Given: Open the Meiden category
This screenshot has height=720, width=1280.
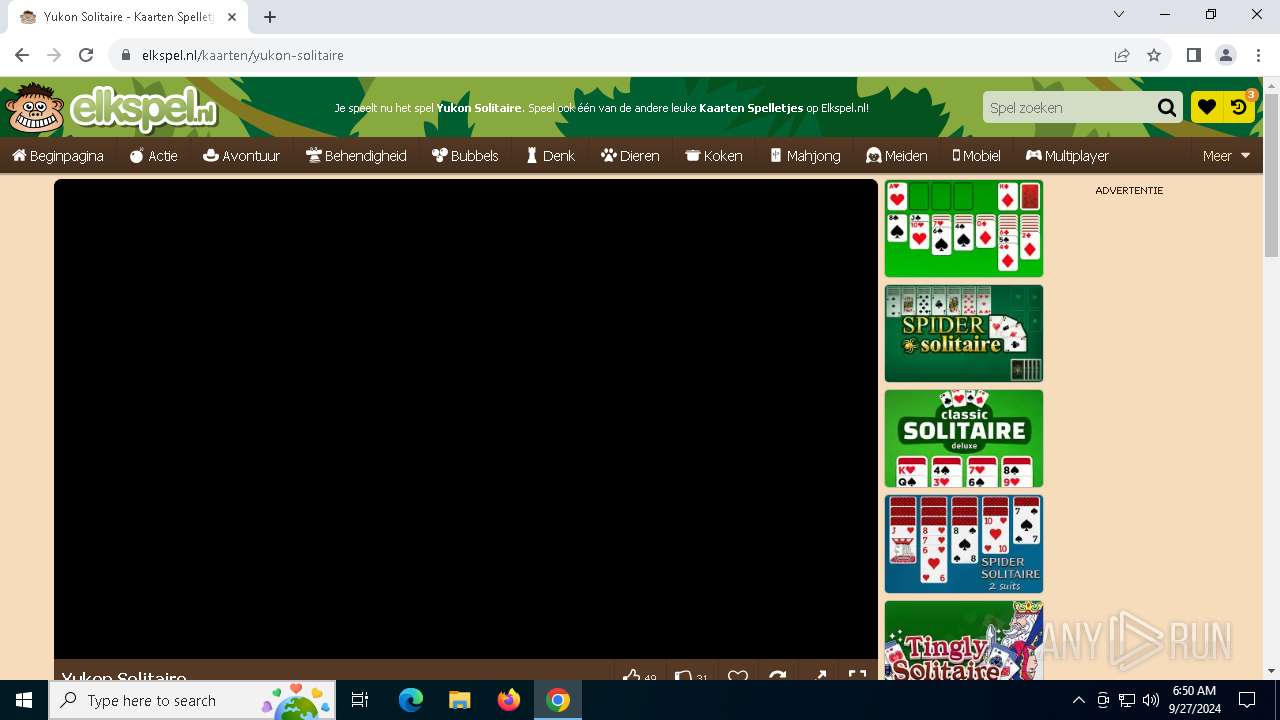Looking at the screenshot, I should click(x=897, y=156).
